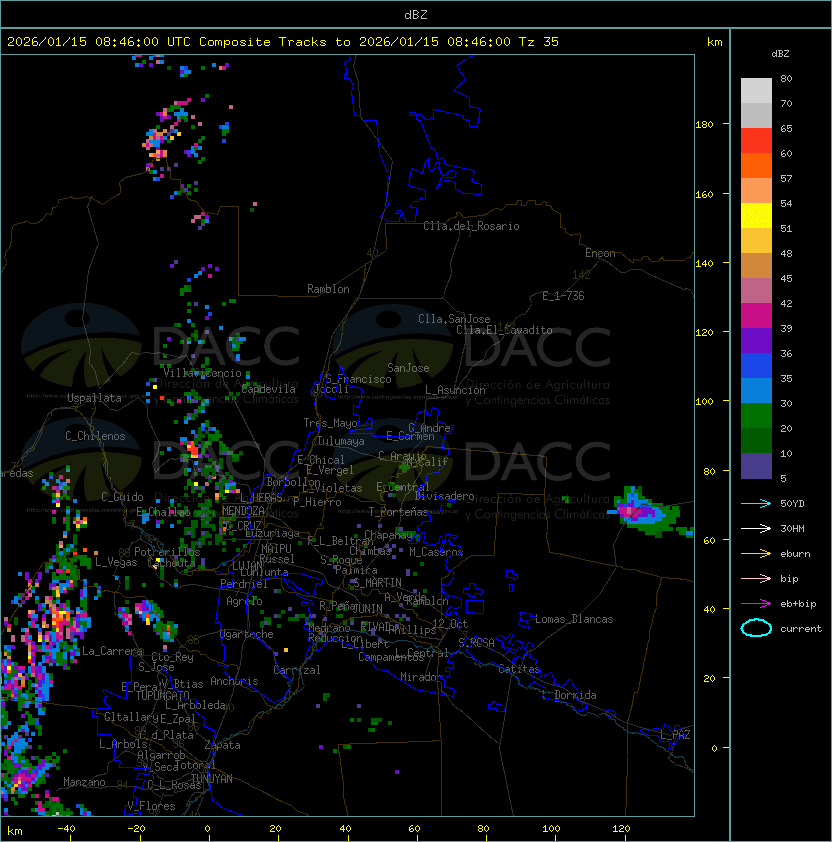Select the Clla.del_Rosario location label

pos(471,226)
